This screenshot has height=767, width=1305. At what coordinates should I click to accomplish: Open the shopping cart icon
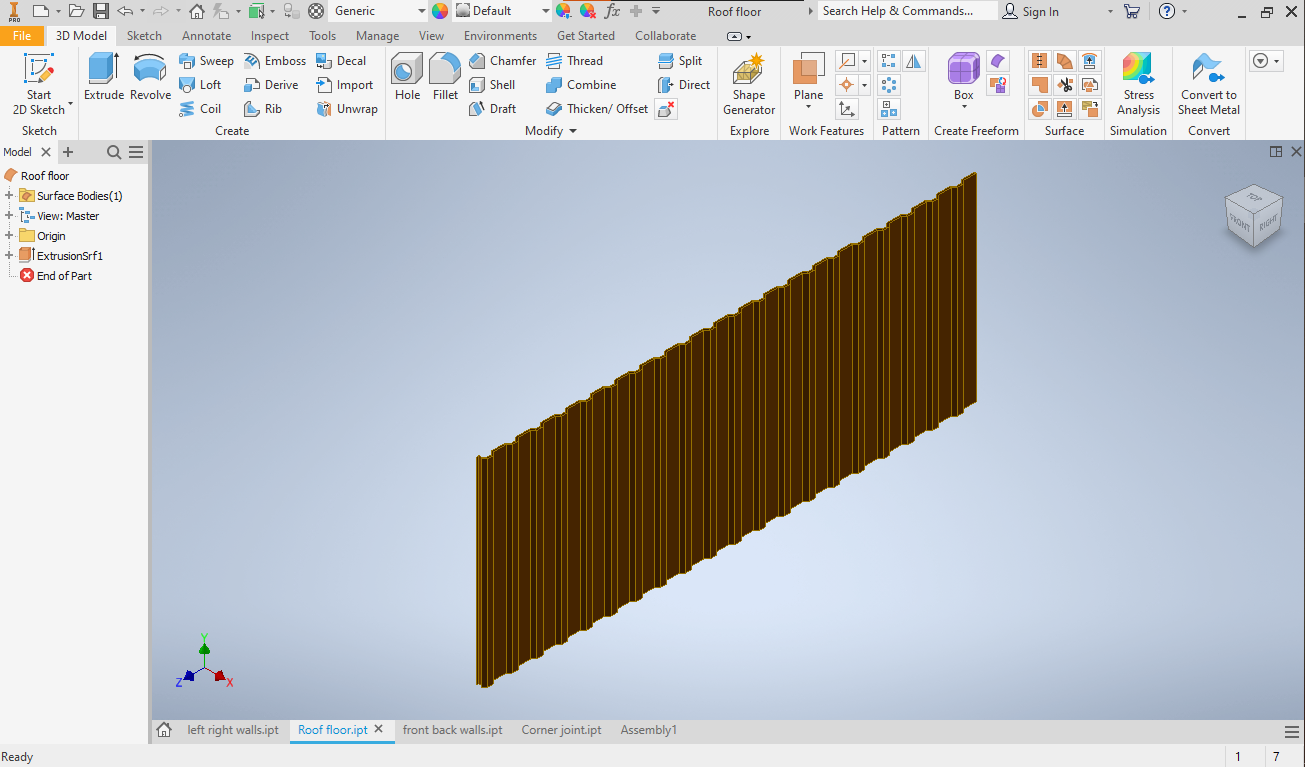(1131, 11)
